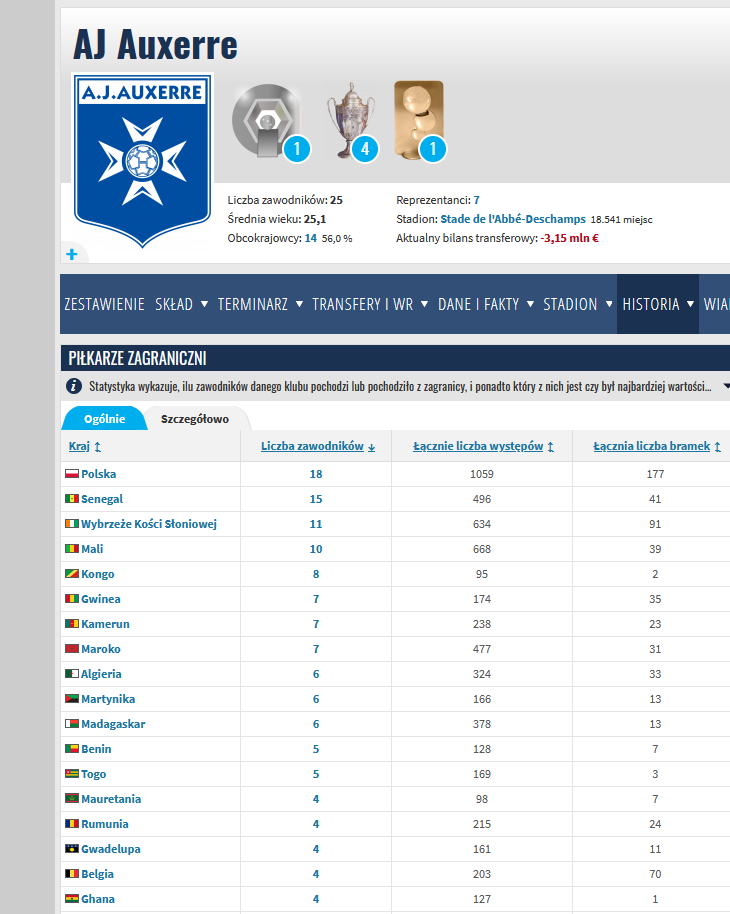Open the Polska country link
Viewport: 730px width, 914px height.
pos(99,474)
